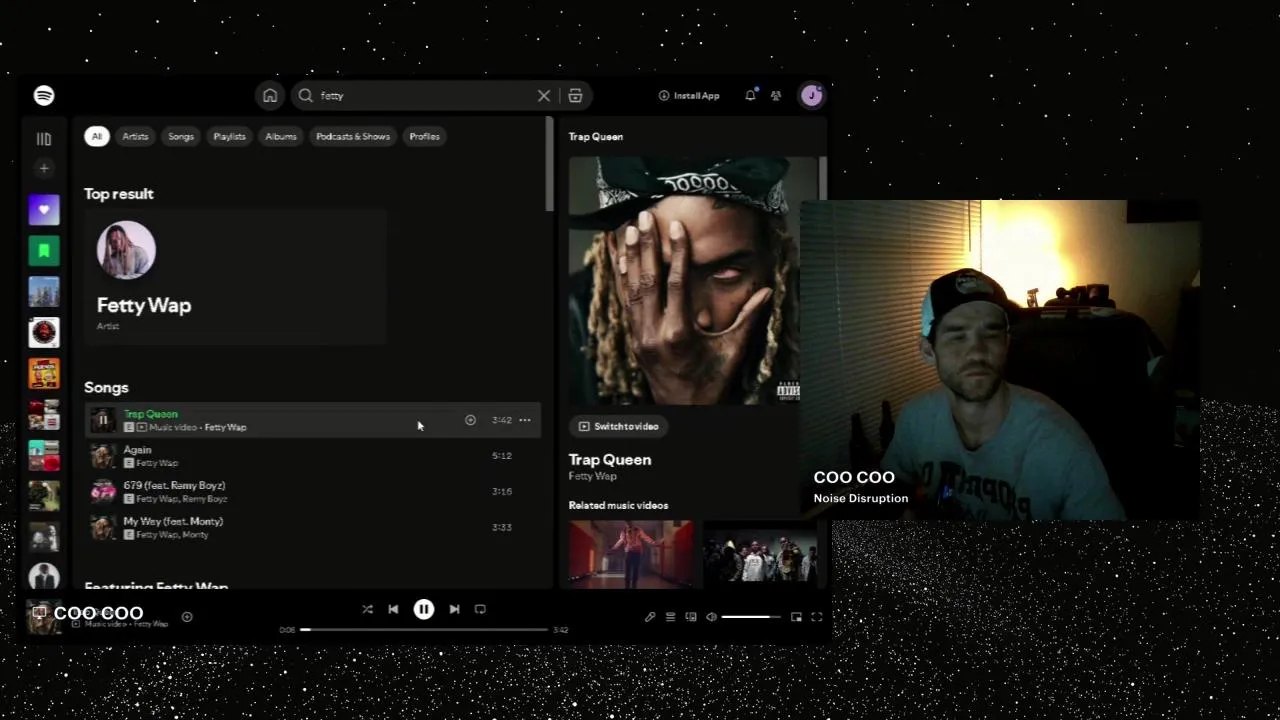1280x720 pixels.
Task: Seek along the song progress bar
Action: click(424, 630)
